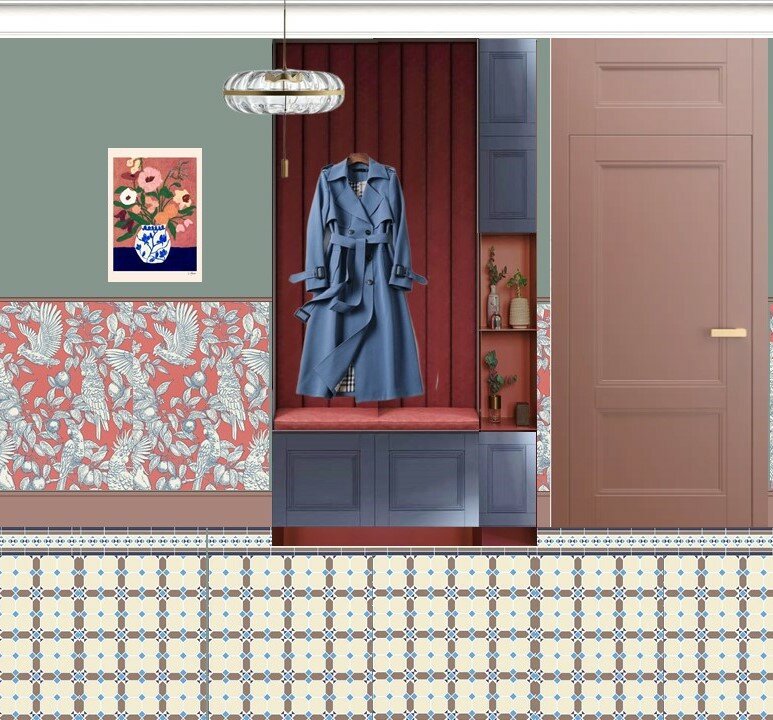Click the small dark frame on lower shelf
773x720 pixels.
[522, 413]
